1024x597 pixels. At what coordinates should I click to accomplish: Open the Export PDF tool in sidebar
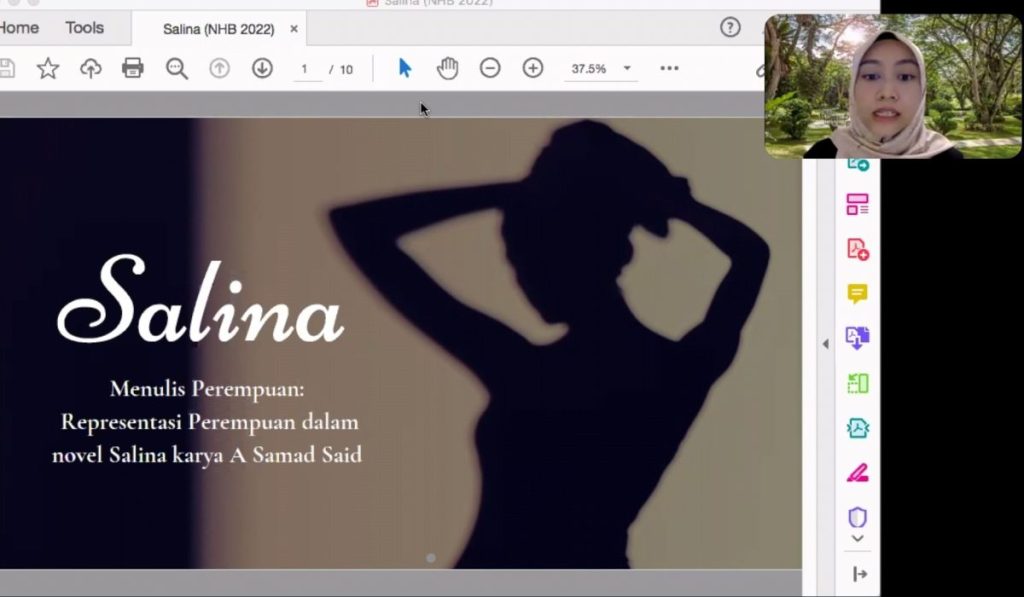(857, 165)
